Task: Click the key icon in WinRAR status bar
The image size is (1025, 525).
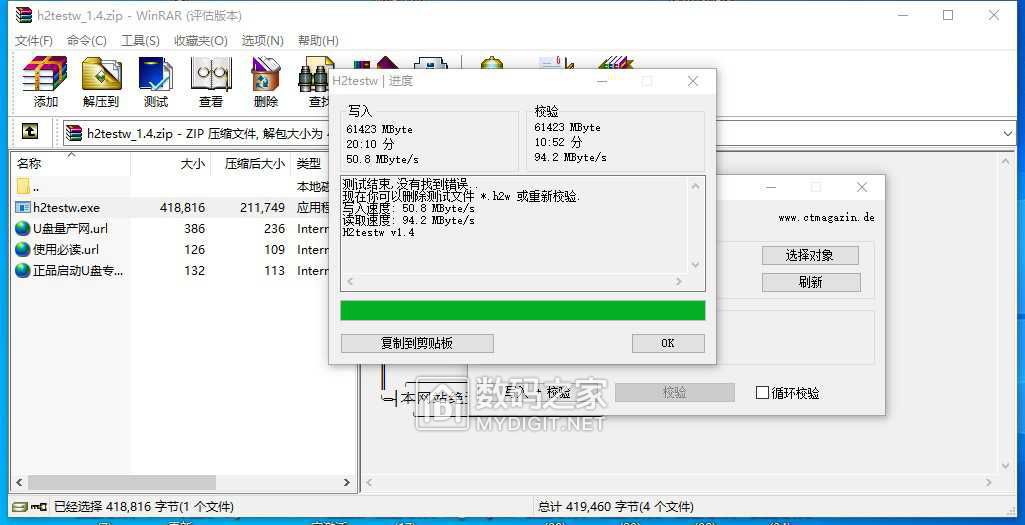Action: (39, 507)
